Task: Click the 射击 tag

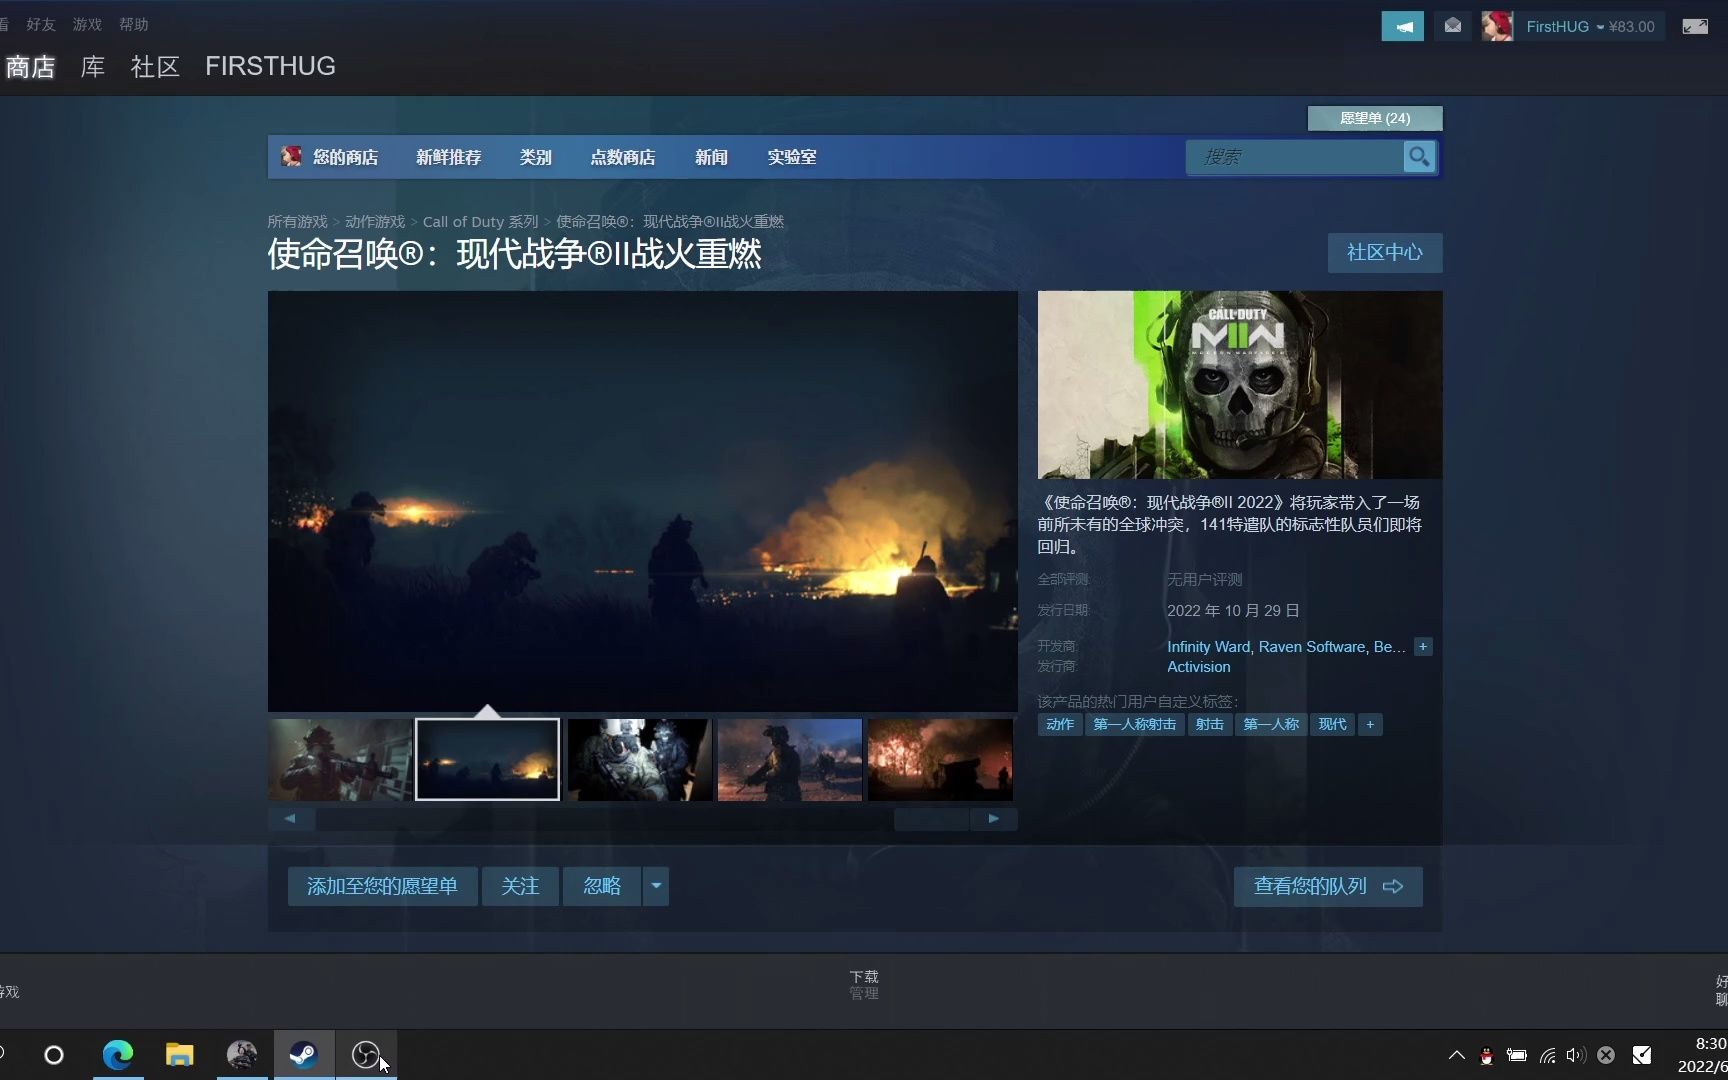Action: click(x=1210, y=724)
